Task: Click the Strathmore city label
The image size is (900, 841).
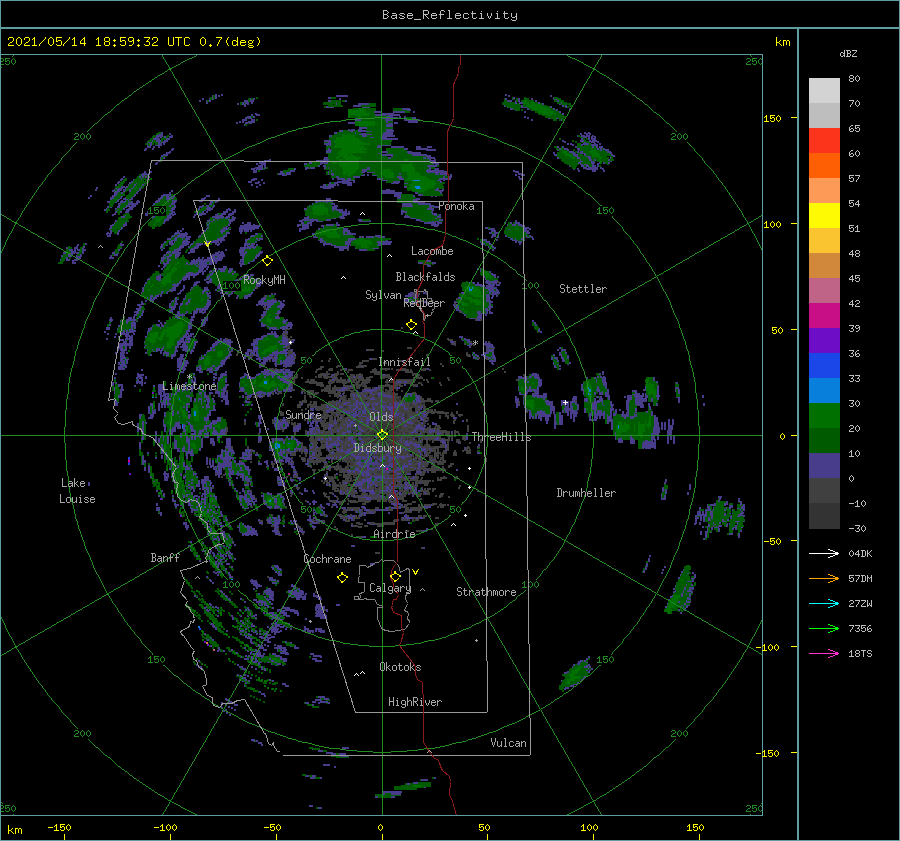Action: pos(486,592)
